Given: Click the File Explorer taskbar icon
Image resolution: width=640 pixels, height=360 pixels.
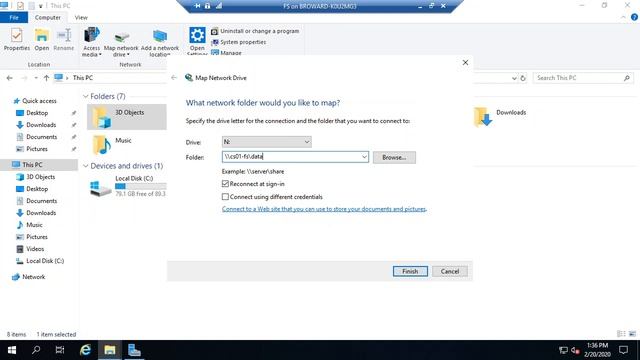Looking at the screenshot, I should pos(109,350).
